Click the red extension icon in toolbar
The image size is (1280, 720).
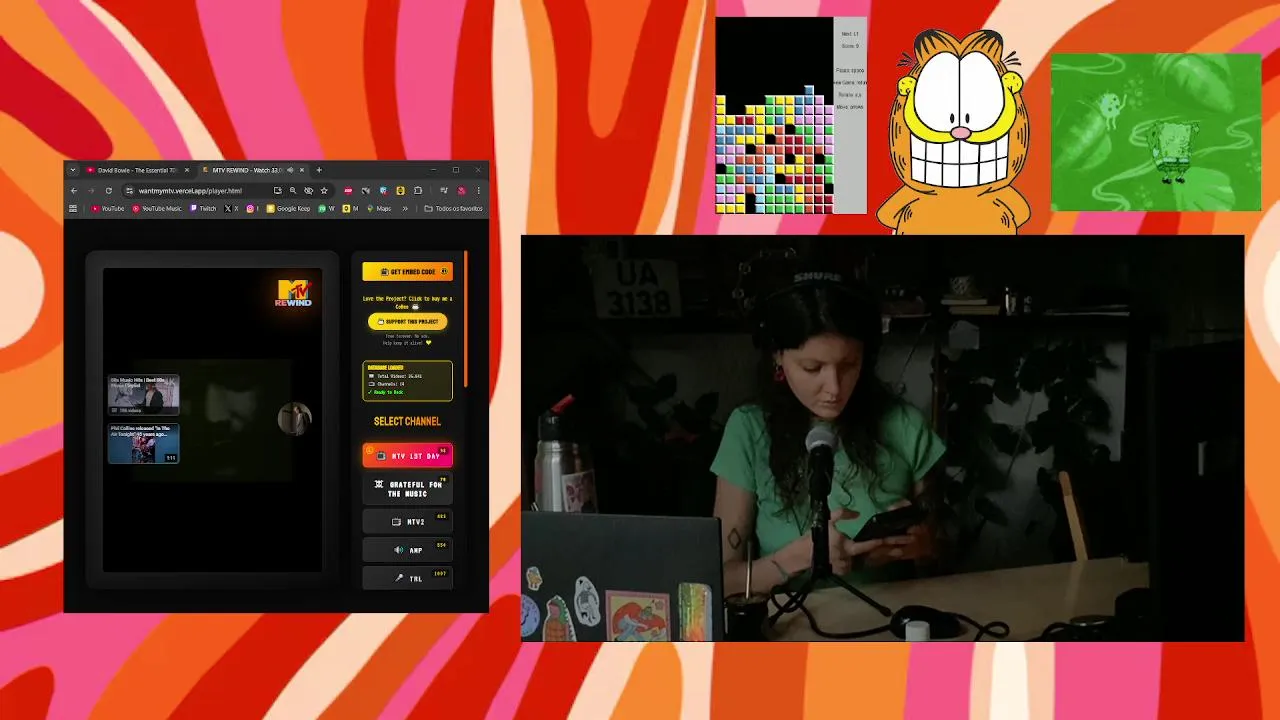[x=348, y=191]
